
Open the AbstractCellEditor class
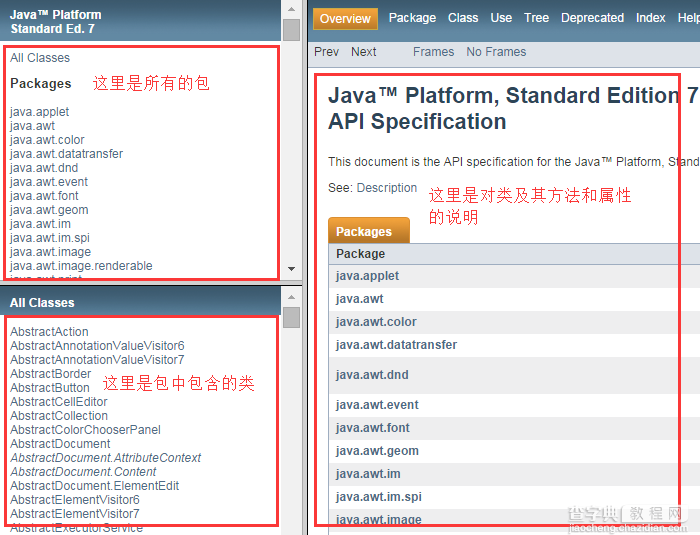click(58, 401)
